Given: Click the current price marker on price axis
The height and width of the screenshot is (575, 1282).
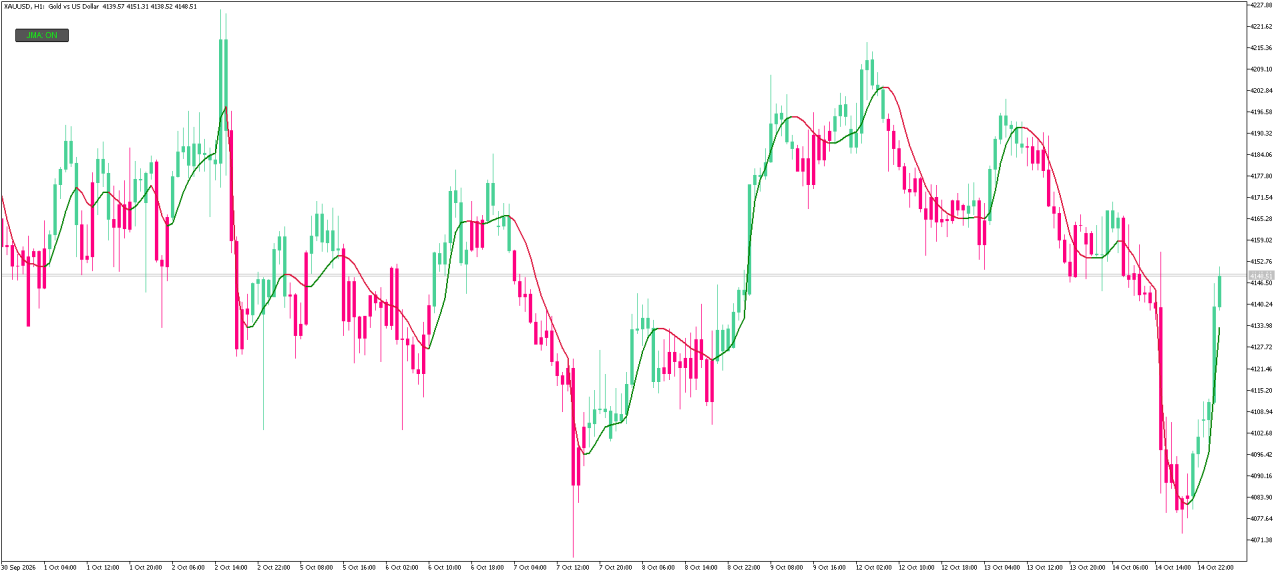Looking at the screenshot, I should tap(1261, 275).
